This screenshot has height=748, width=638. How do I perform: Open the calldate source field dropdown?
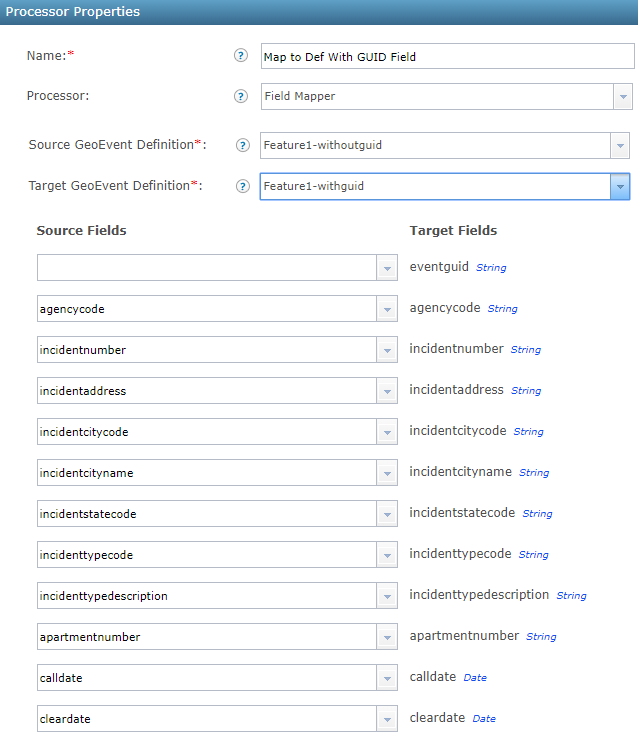(x=387, y=678)
